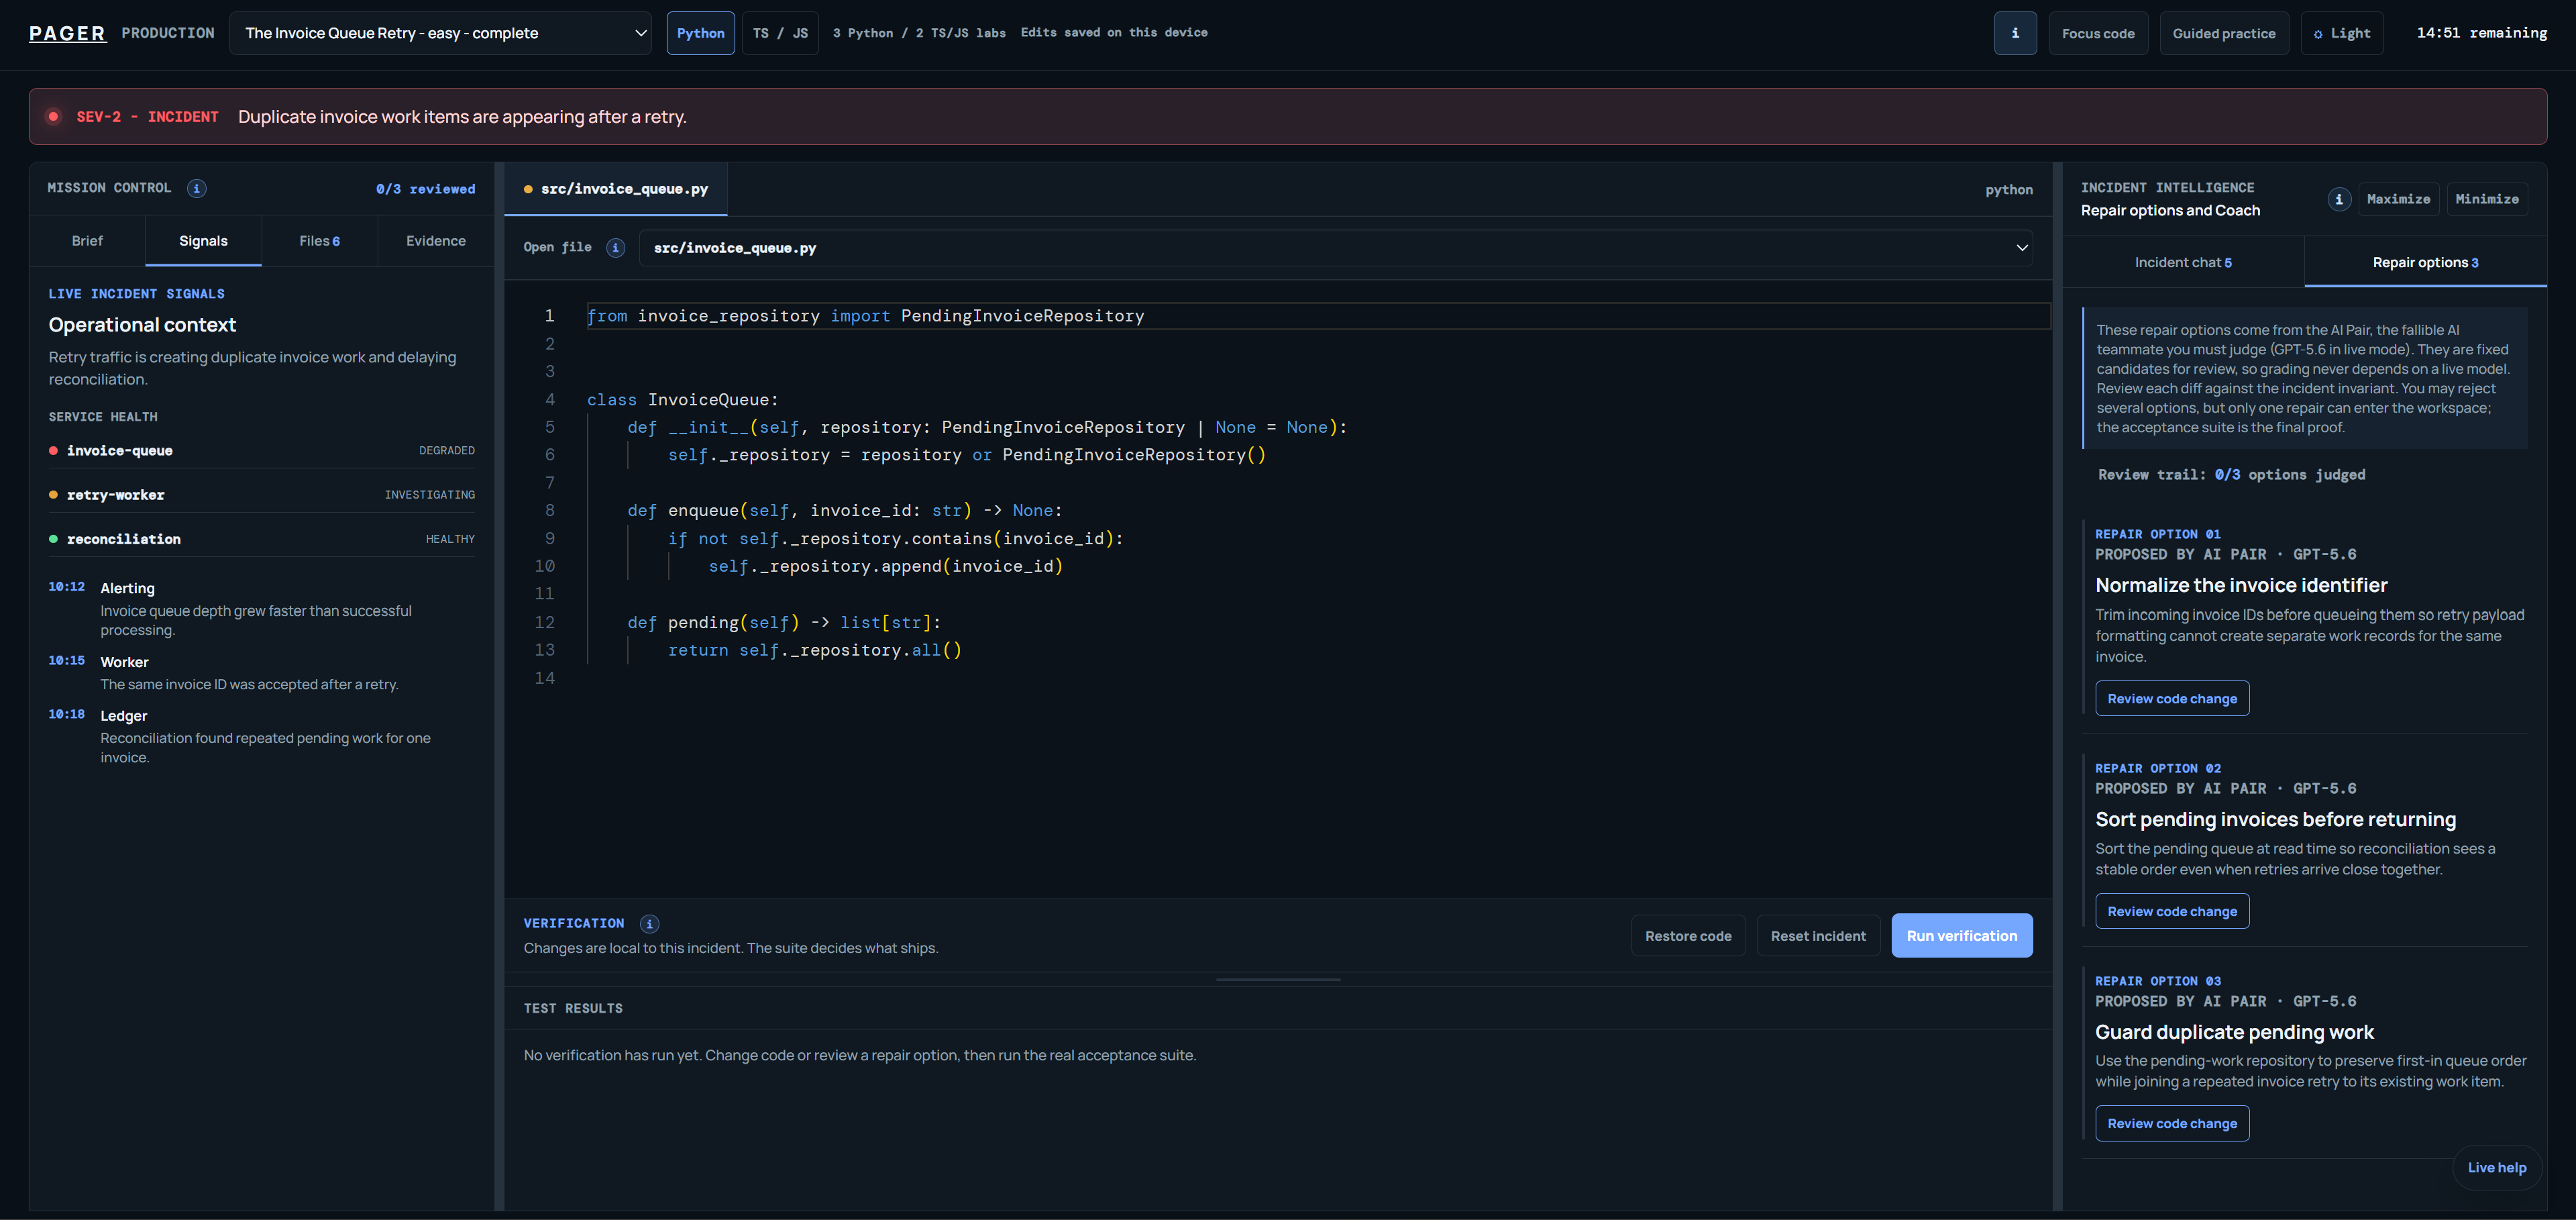Viewport: 2576px width, 1220px height.
Task: Switch to Incident chat tab
Action: point(2183,262)
